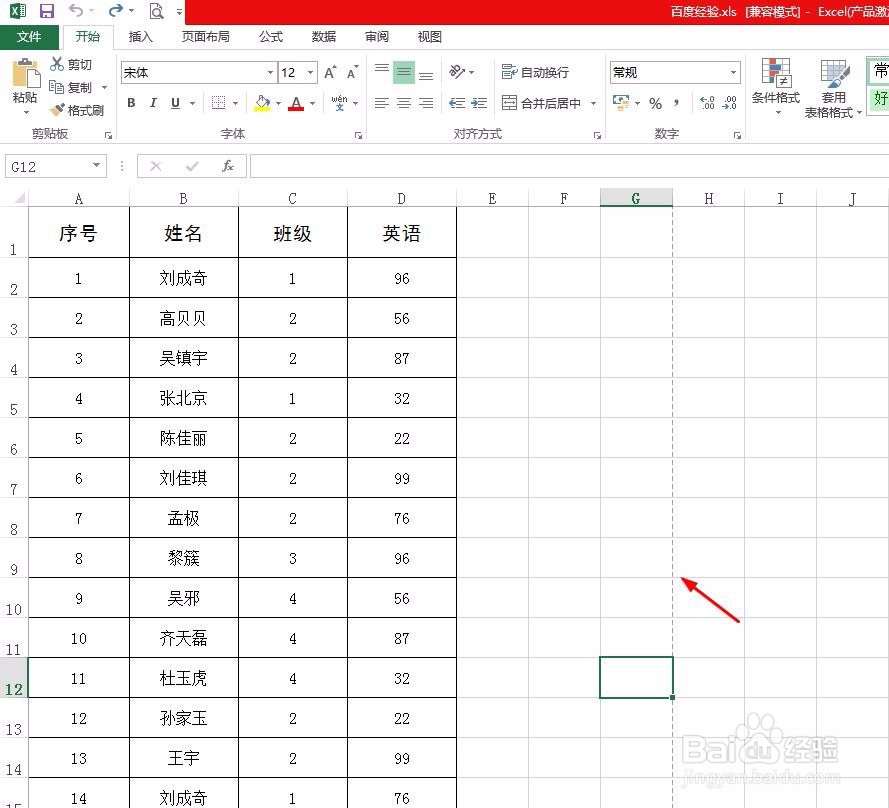This screenshot has height=808, width=889.
Task: Apply the percent style % icon
Action: (x=656, y=103)
